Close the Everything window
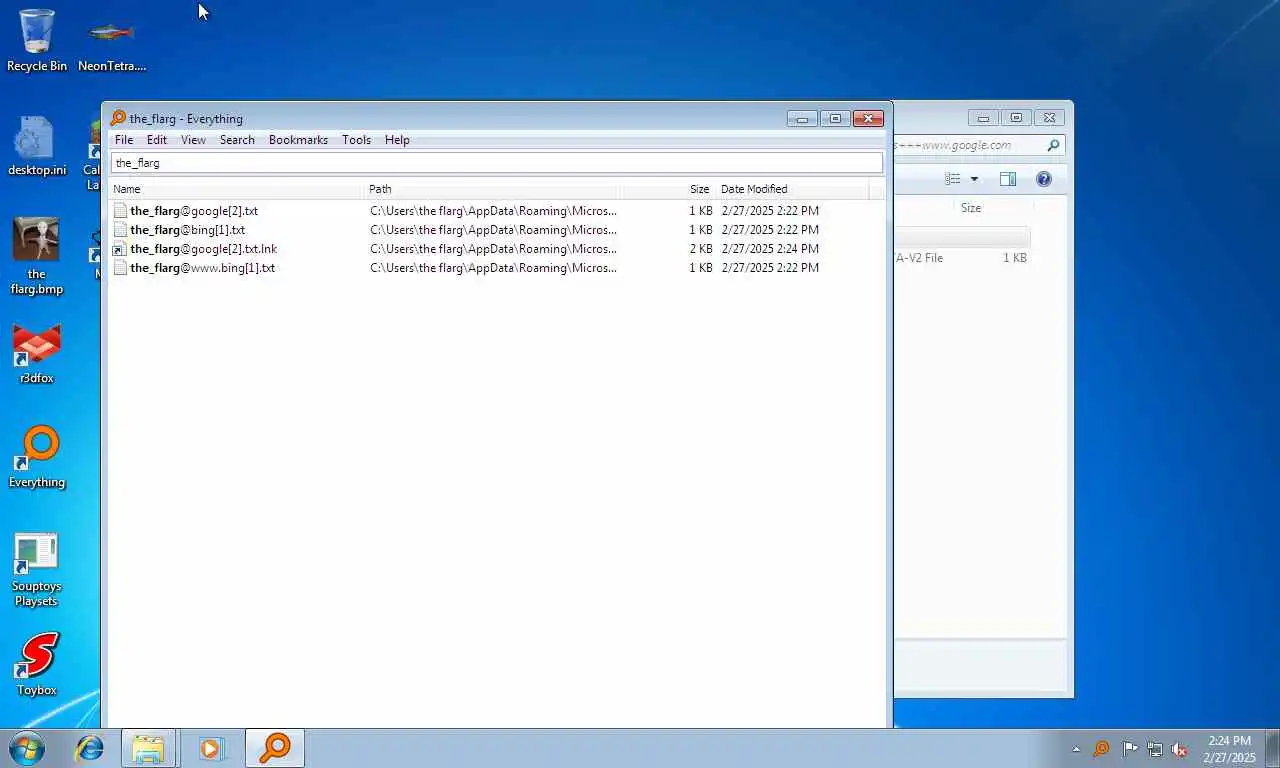The width and height of the screenshot is (1280, 768). pyautogui.click(x=868, y=118)
